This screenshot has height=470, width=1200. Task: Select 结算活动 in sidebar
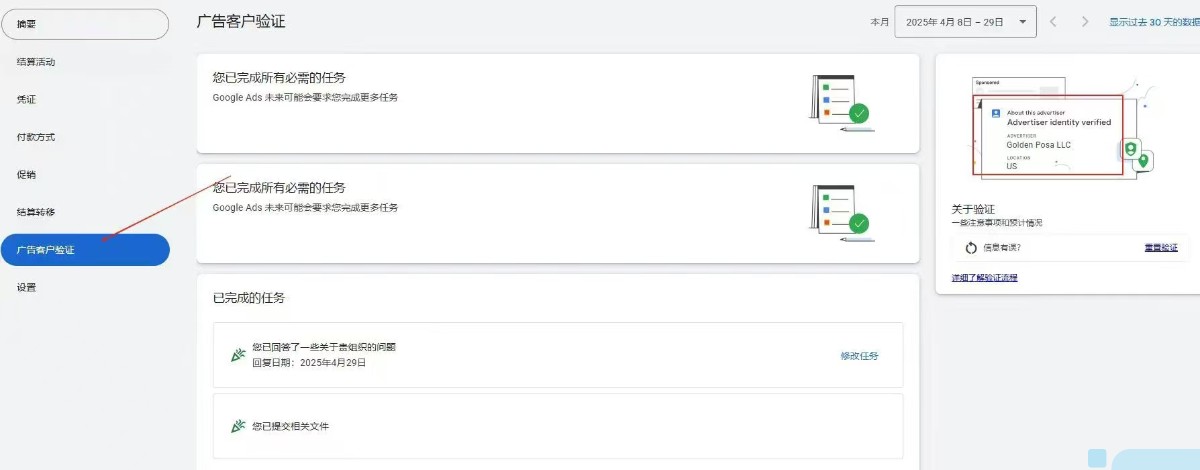tap(36, 62)
